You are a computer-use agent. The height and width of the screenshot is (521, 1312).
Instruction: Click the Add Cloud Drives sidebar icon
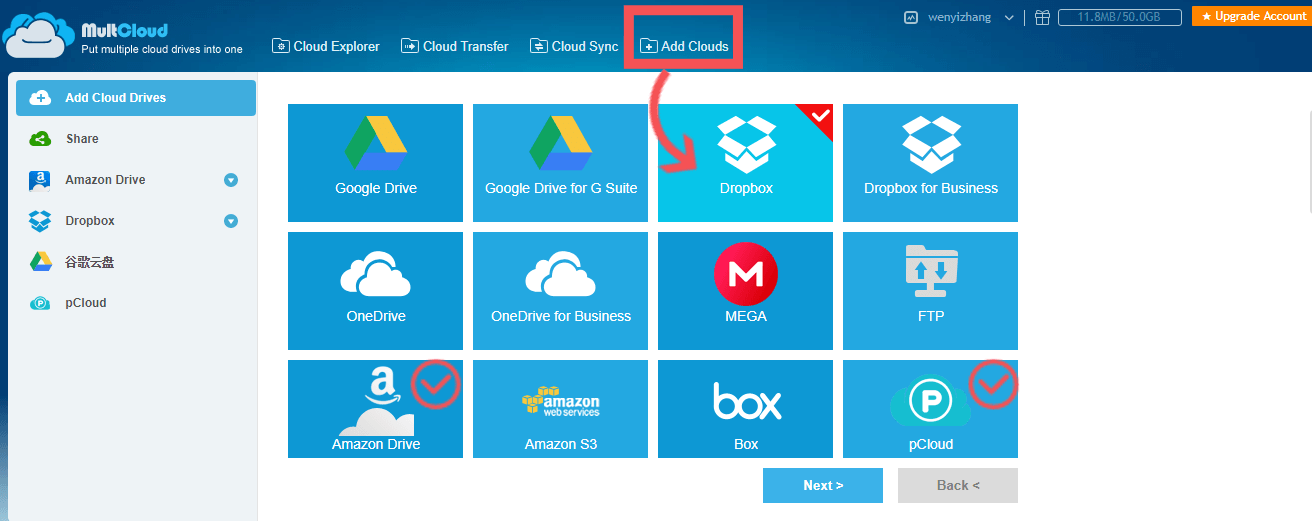[x=40, y=98]
